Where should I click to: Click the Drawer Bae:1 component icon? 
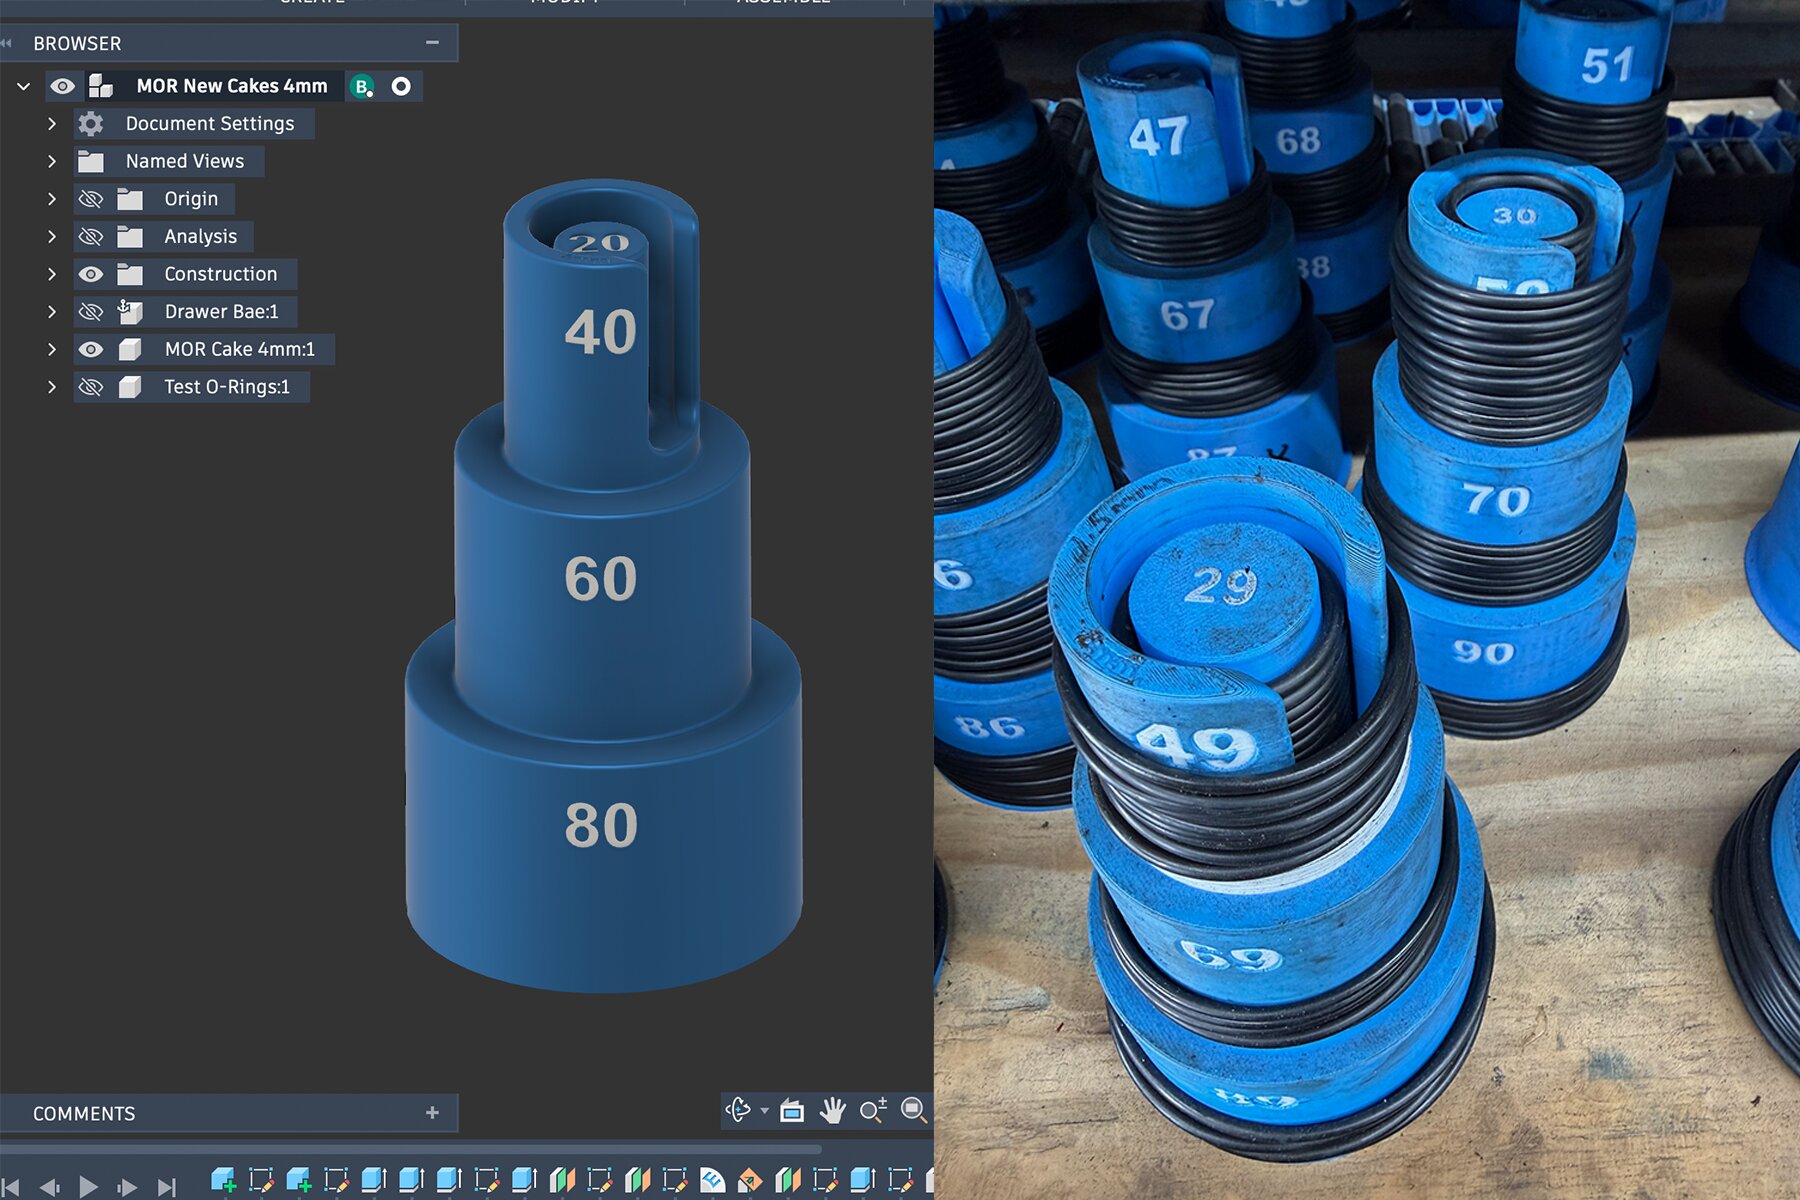pos(130,312)
